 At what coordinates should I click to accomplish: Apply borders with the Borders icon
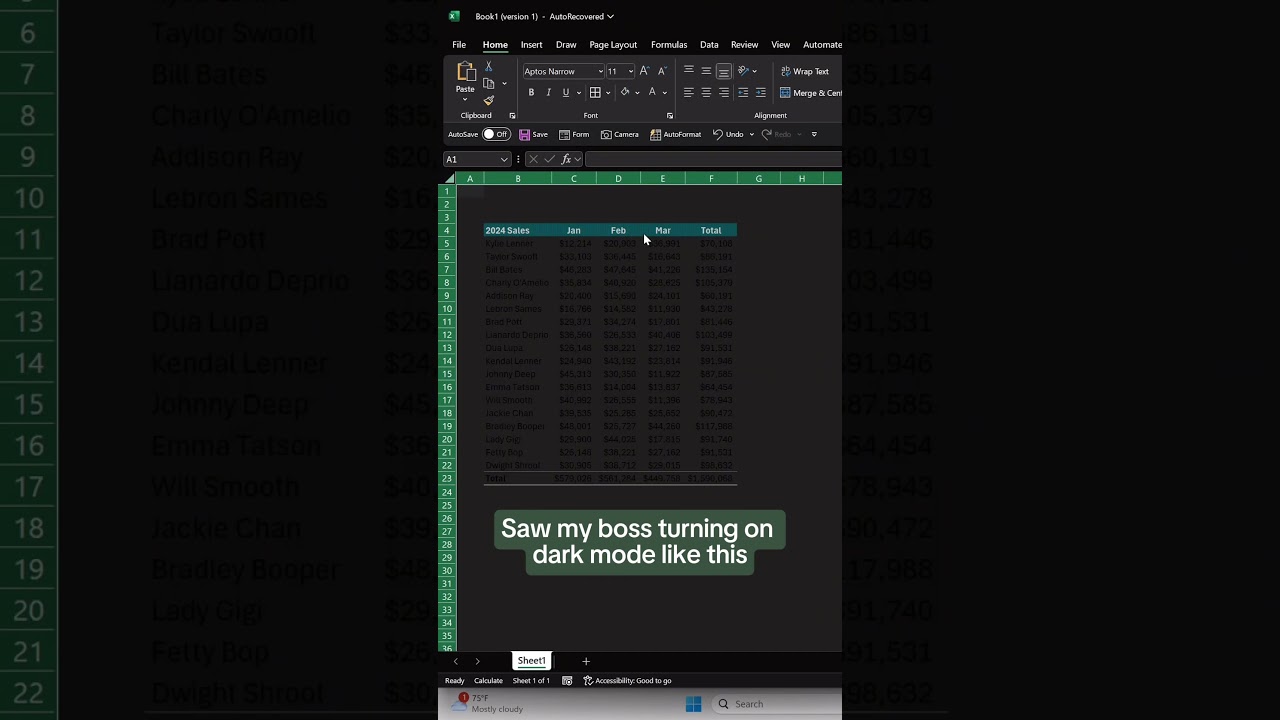click(x=595, y=92)
